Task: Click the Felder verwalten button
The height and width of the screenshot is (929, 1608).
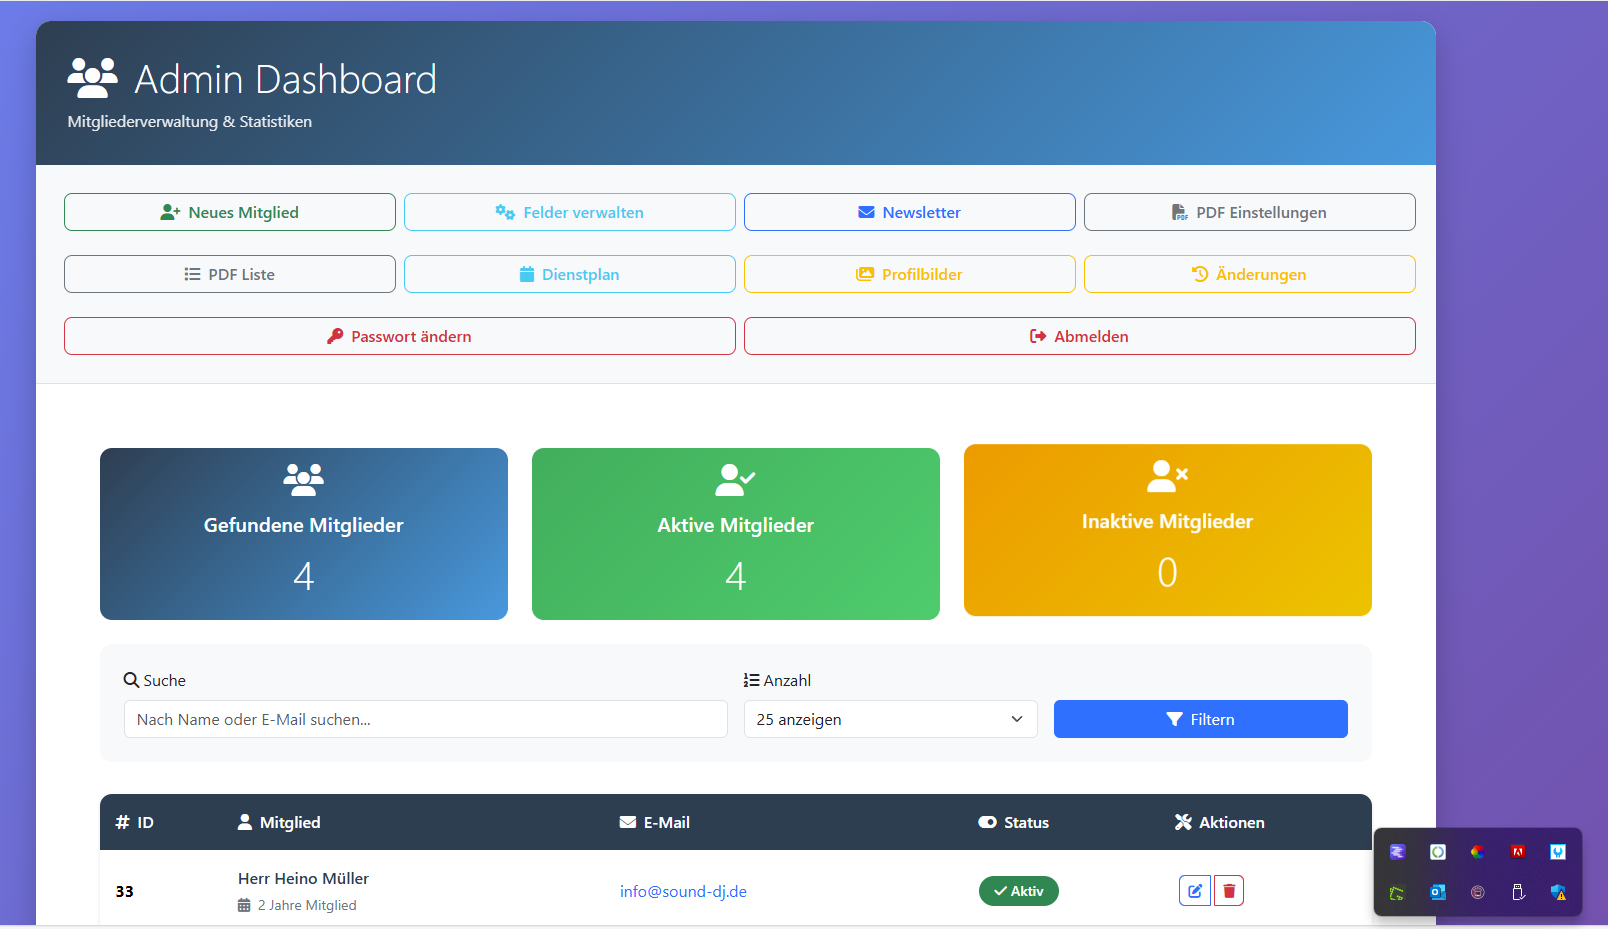Action: pyautogui.click(x=570, y=212)
